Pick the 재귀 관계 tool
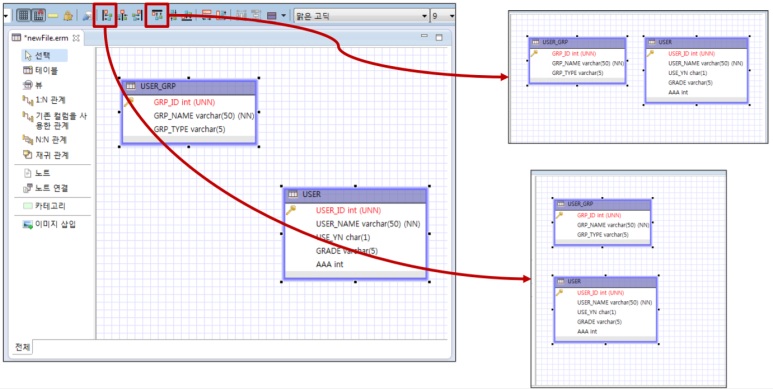The height and width of the screenshot is (389, 773). (x=45, y=155)
